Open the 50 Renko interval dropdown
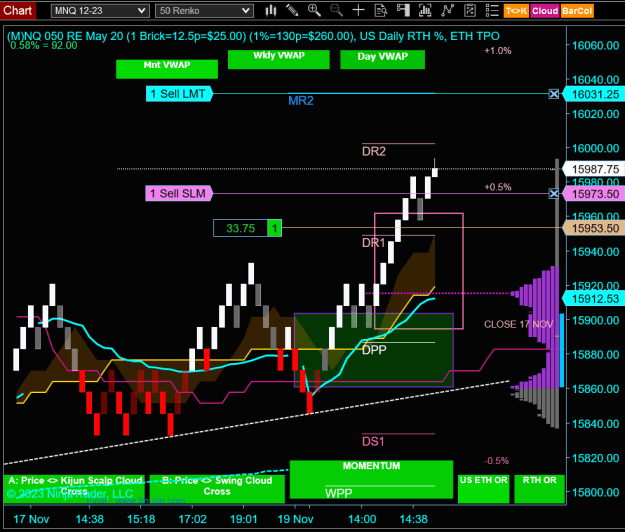The width and height of the screenshot is (625, 532). 204,11
